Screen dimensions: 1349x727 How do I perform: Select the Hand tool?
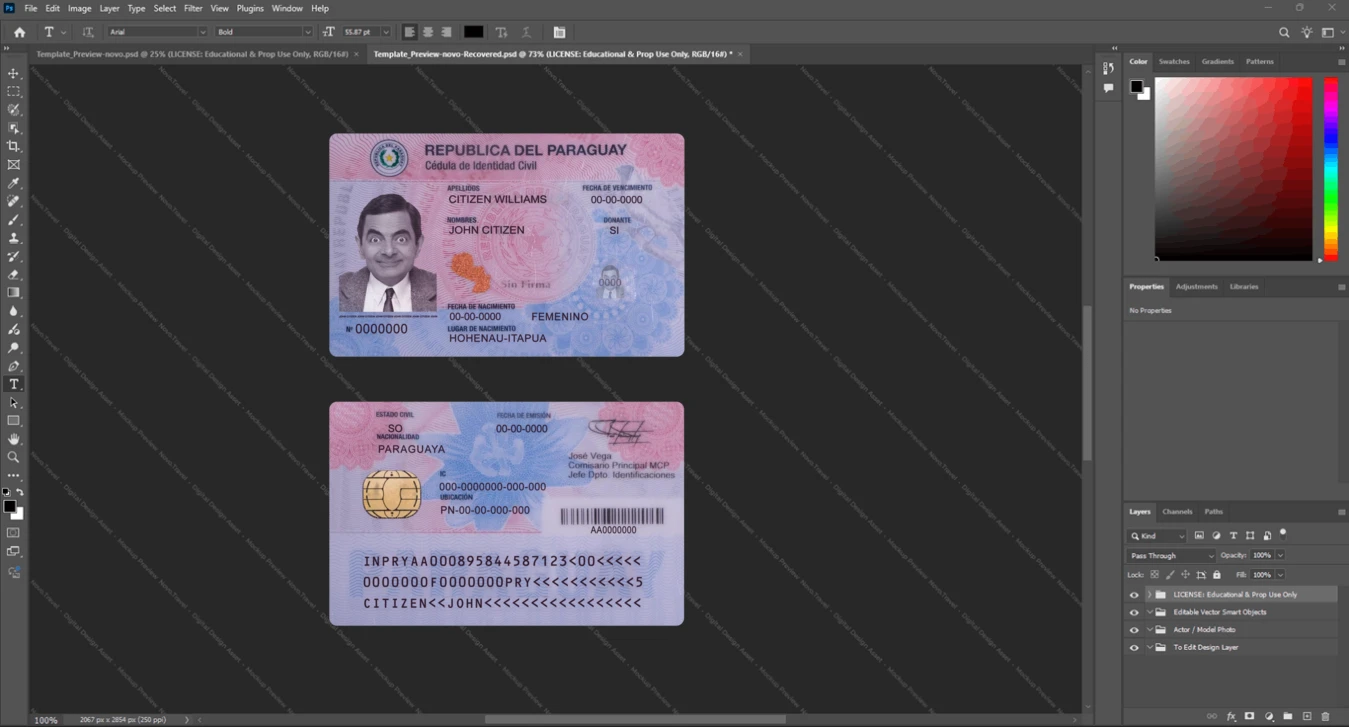coord(14,439)
